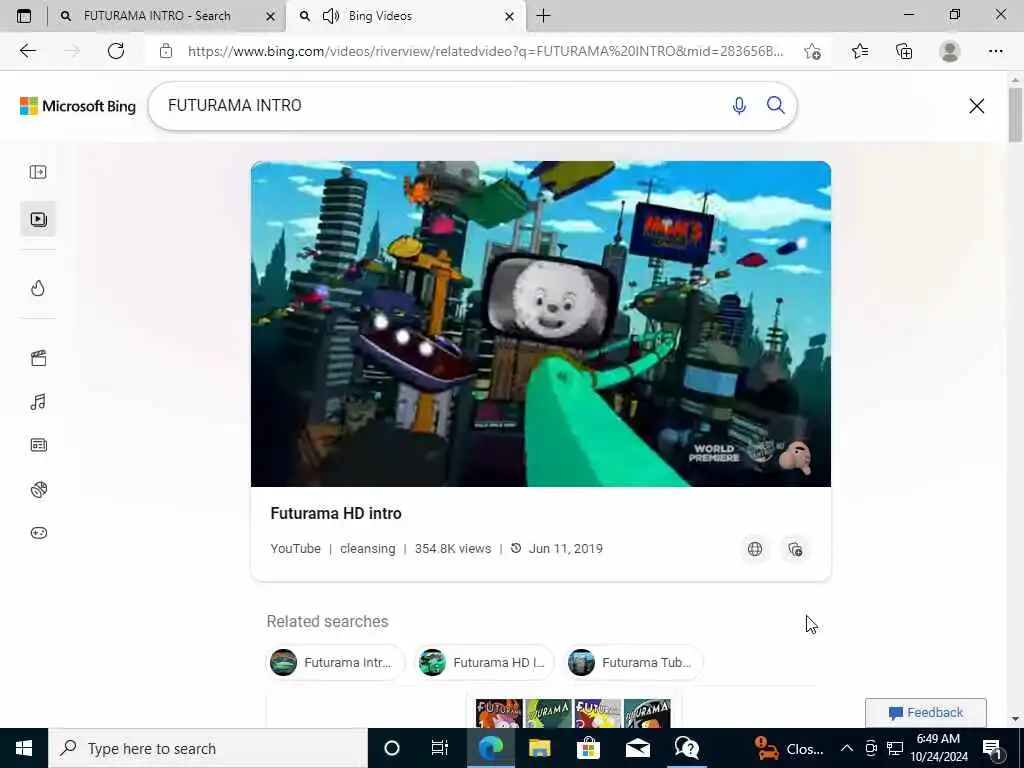1024x768 pixels.
Task: Open the YouTube source link
Action: pyautogui.click(x=295, y=549)
